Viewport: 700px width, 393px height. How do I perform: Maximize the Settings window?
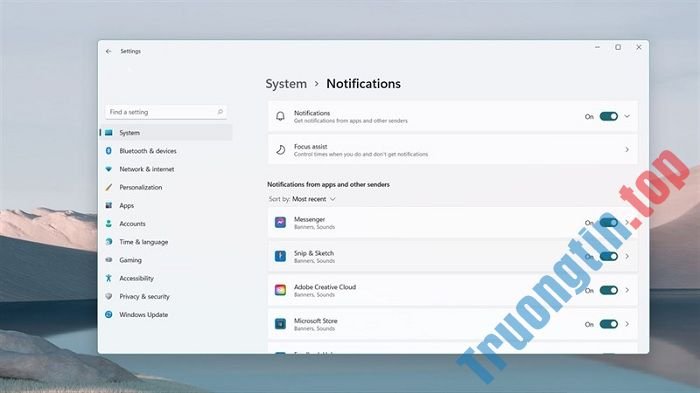pyautogui.click(x=618, y=47)
